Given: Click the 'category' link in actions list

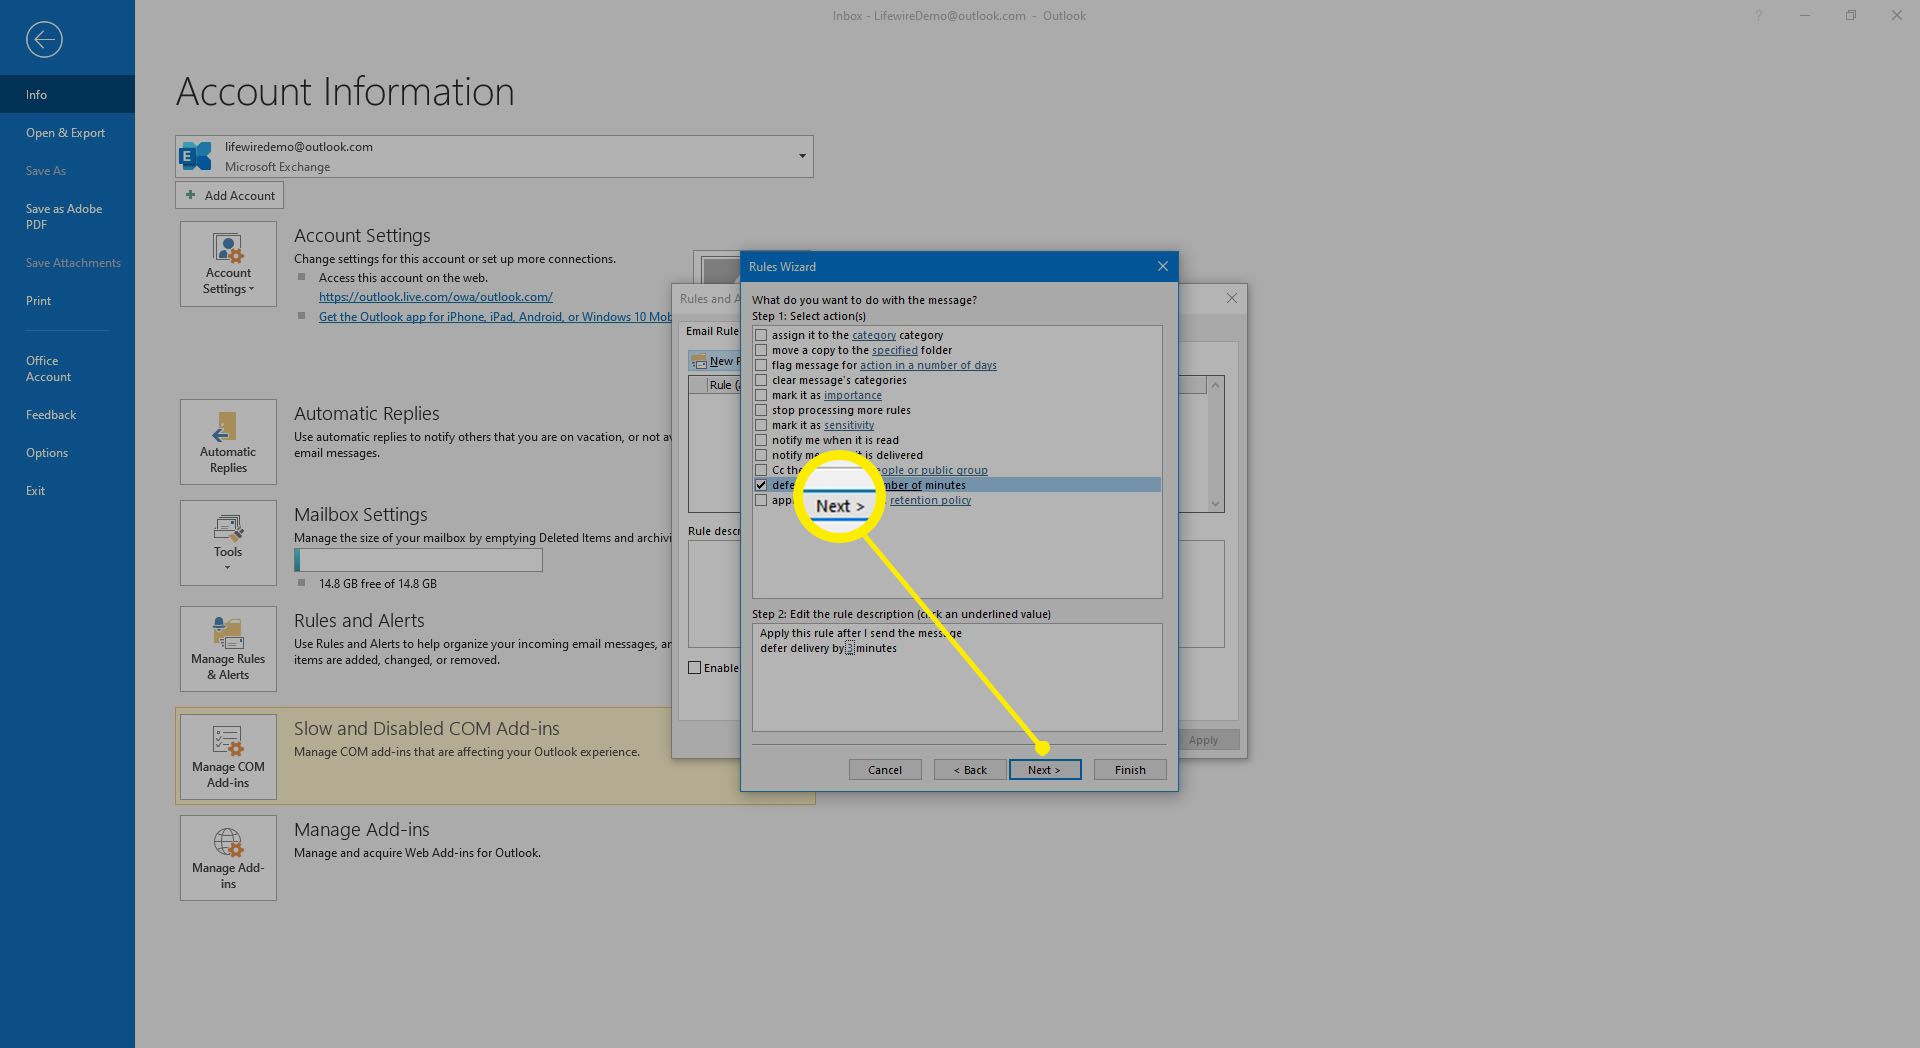Looking at the screenshot, I should [x=874, y=335].
